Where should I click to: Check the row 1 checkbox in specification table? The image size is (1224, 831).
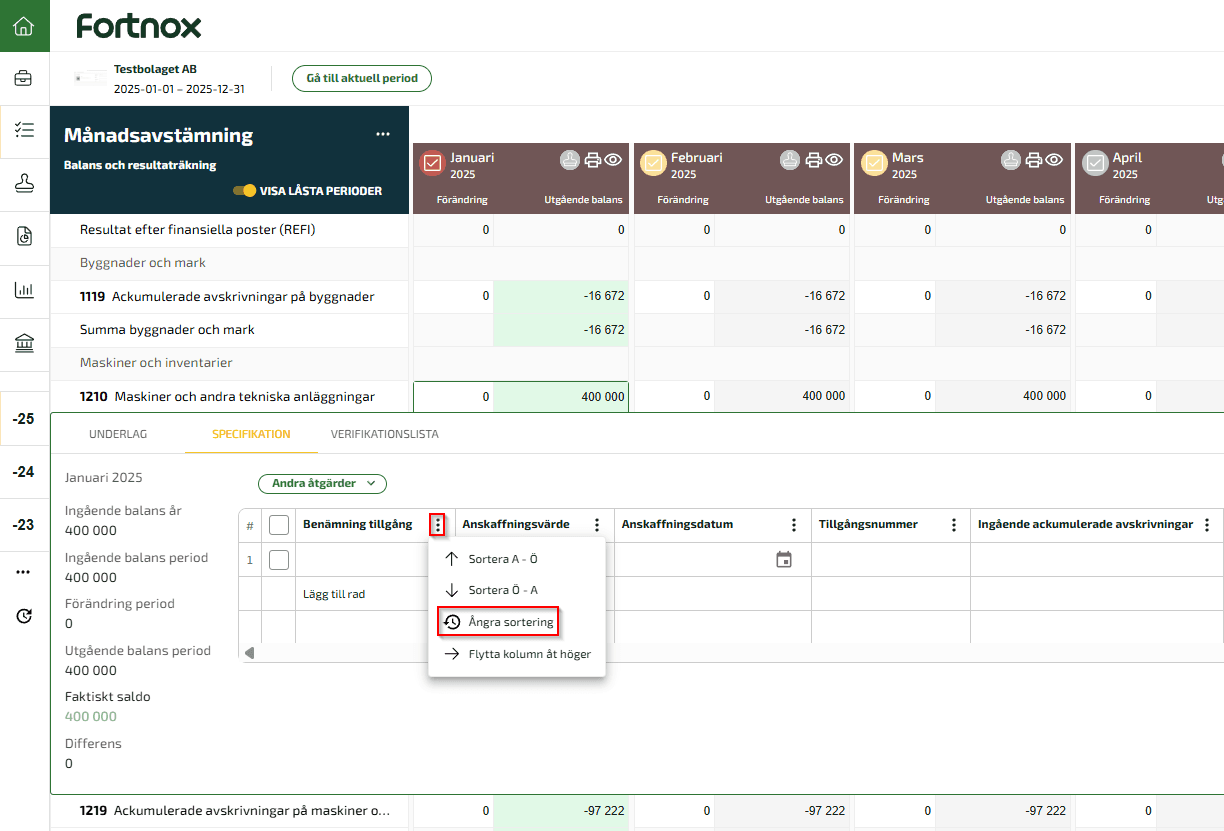[x=279, y=560]
